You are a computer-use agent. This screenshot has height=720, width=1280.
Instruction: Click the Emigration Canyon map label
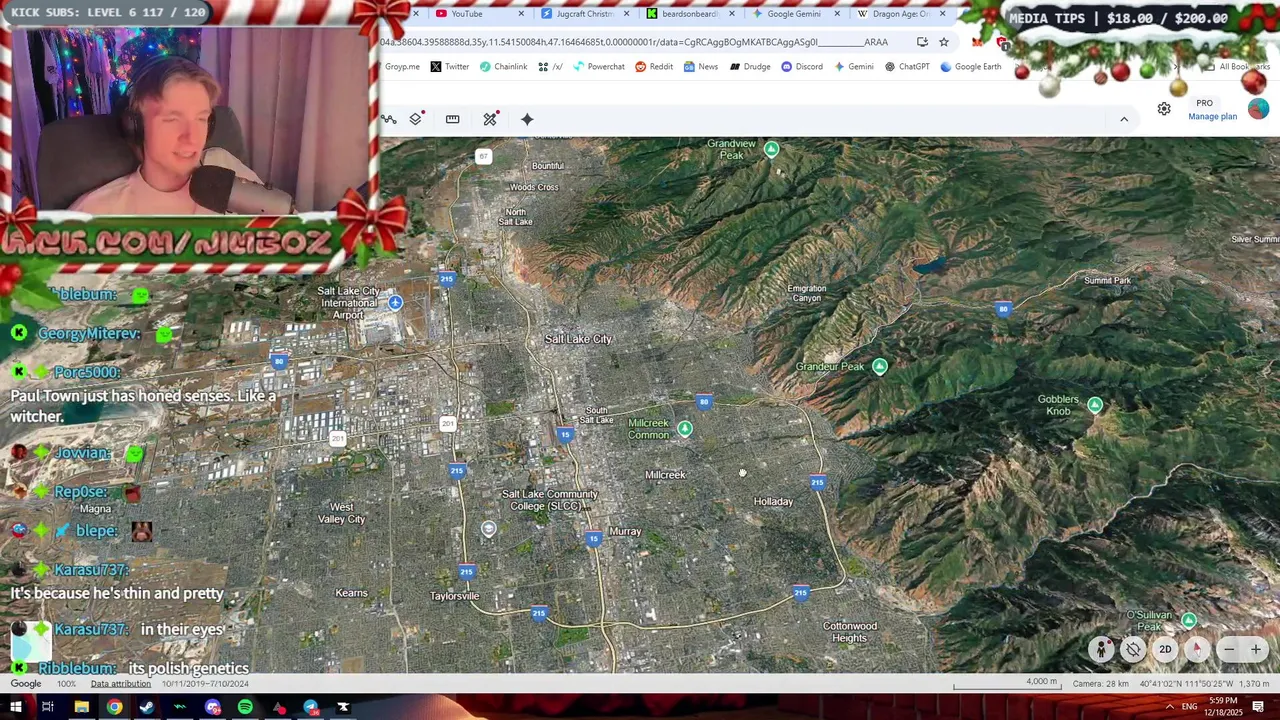[806, 293]
